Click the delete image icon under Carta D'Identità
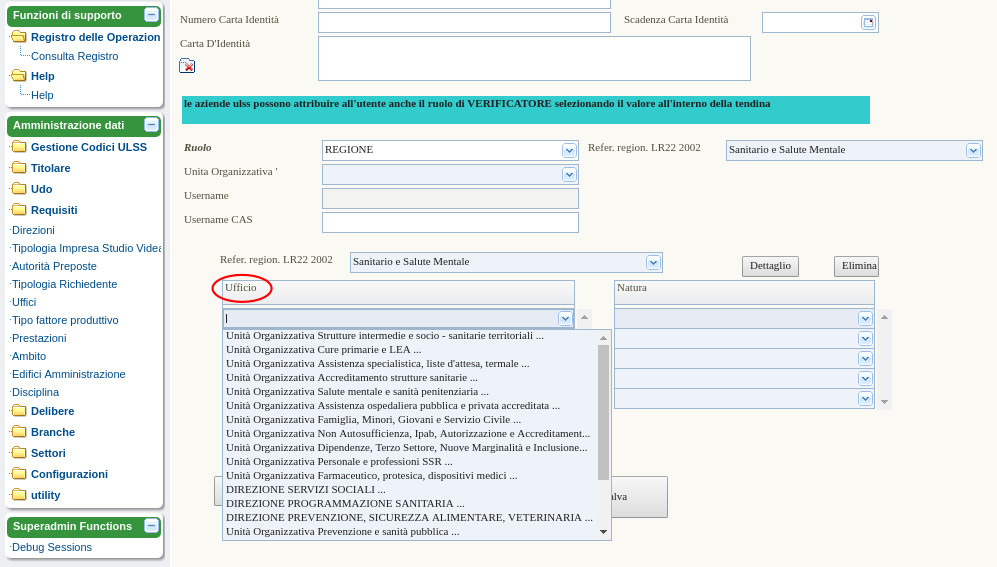This screenshot has width=997, height=567. tap(187, 66)
